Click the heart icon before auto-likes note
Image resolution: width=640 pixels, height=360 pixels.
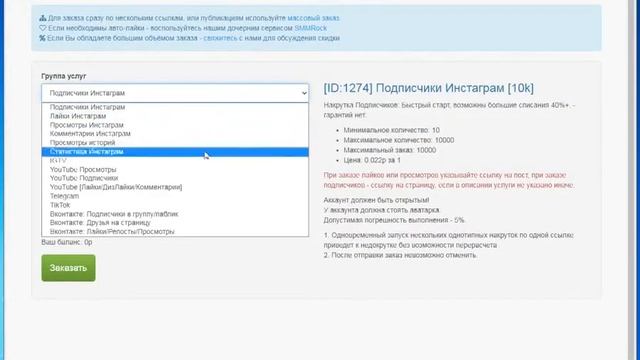point(43,28)
